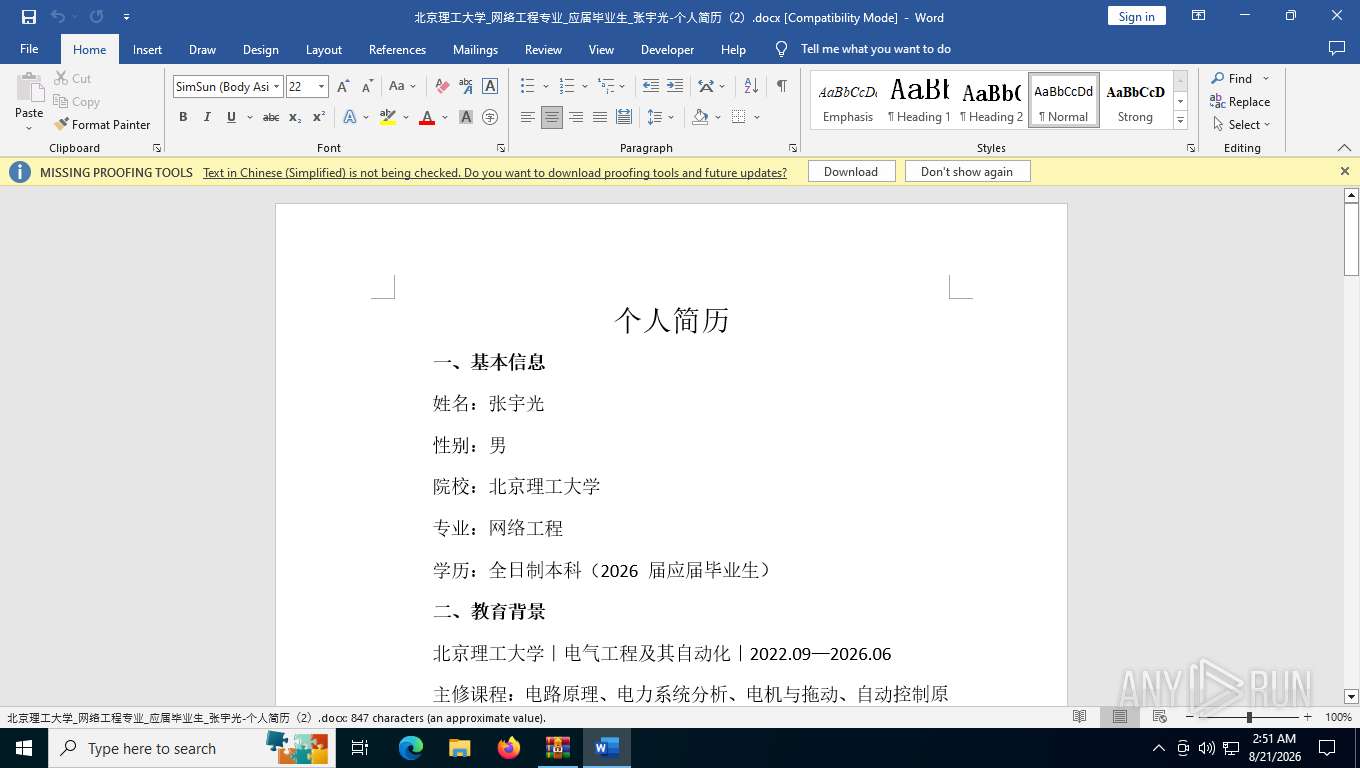Click Don't show again button
The image size is (1360, 768).
click(967, 172)
